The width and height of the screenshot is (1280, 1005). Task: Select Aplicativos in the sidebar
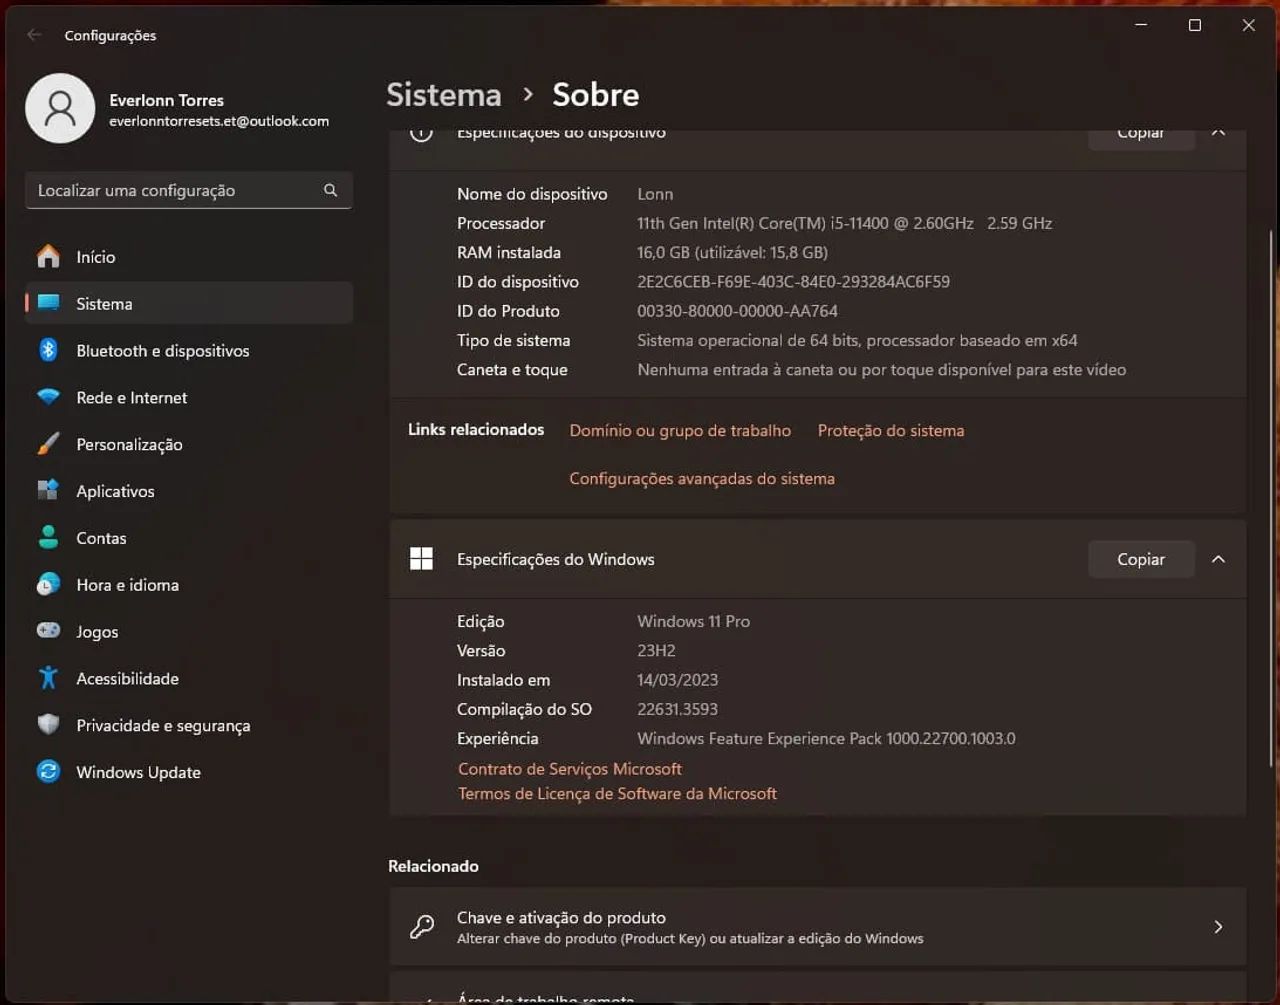click(188, 491)
